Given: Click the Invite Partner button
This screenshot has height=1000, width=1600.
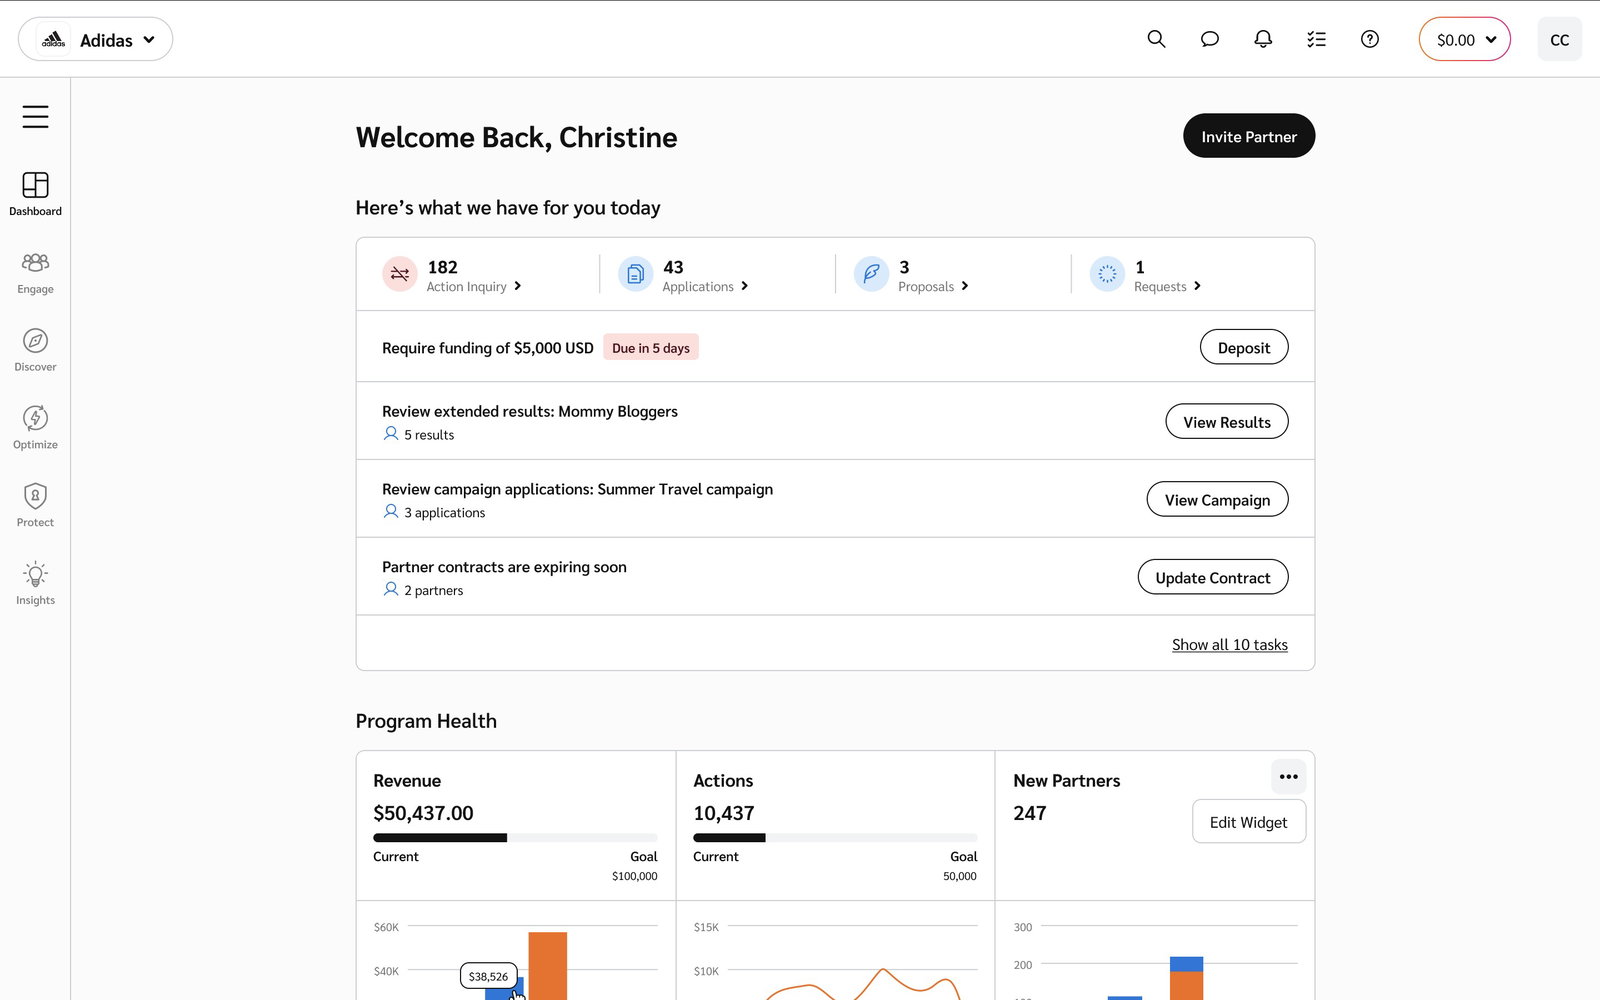Looking at the screenshot, I should click(x=1248, y=135).
